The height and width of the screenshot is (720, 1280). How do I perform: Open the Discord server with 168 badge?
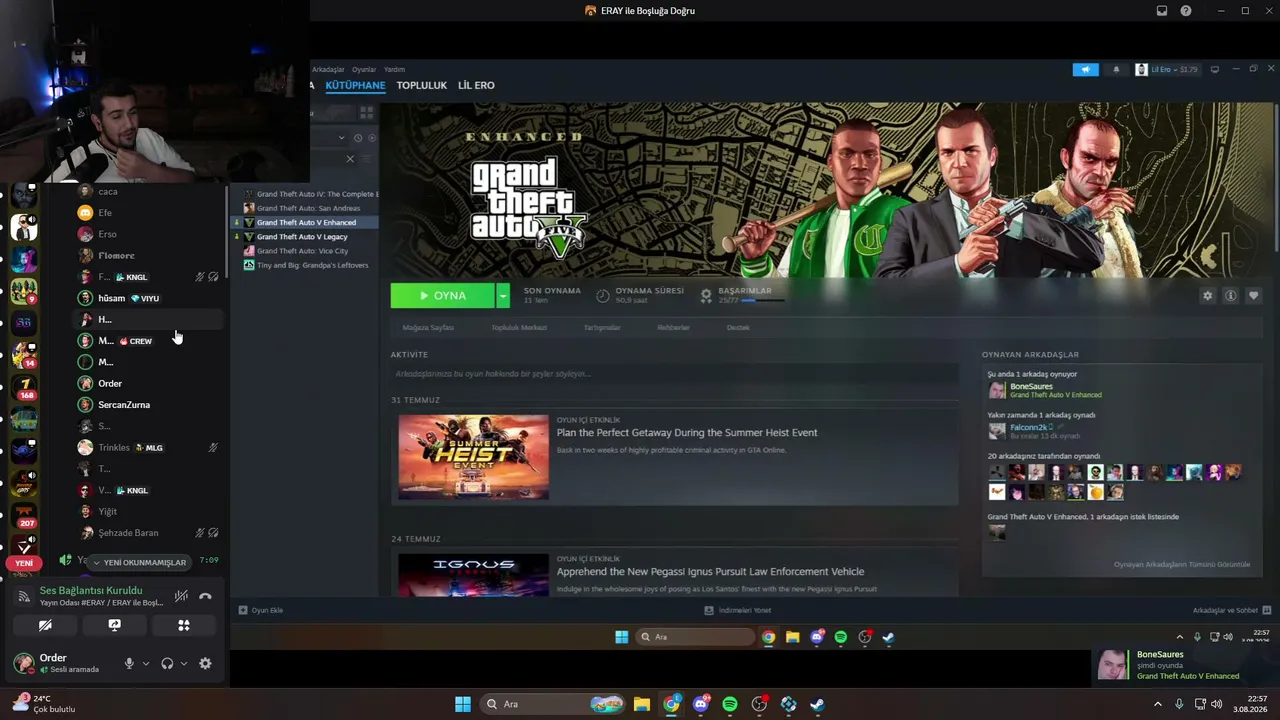coord(25,386)
